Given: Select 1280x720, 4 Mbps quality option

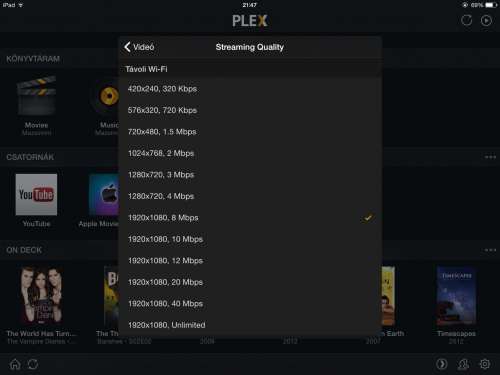Looking at the screenshot, I should [250, 196].
